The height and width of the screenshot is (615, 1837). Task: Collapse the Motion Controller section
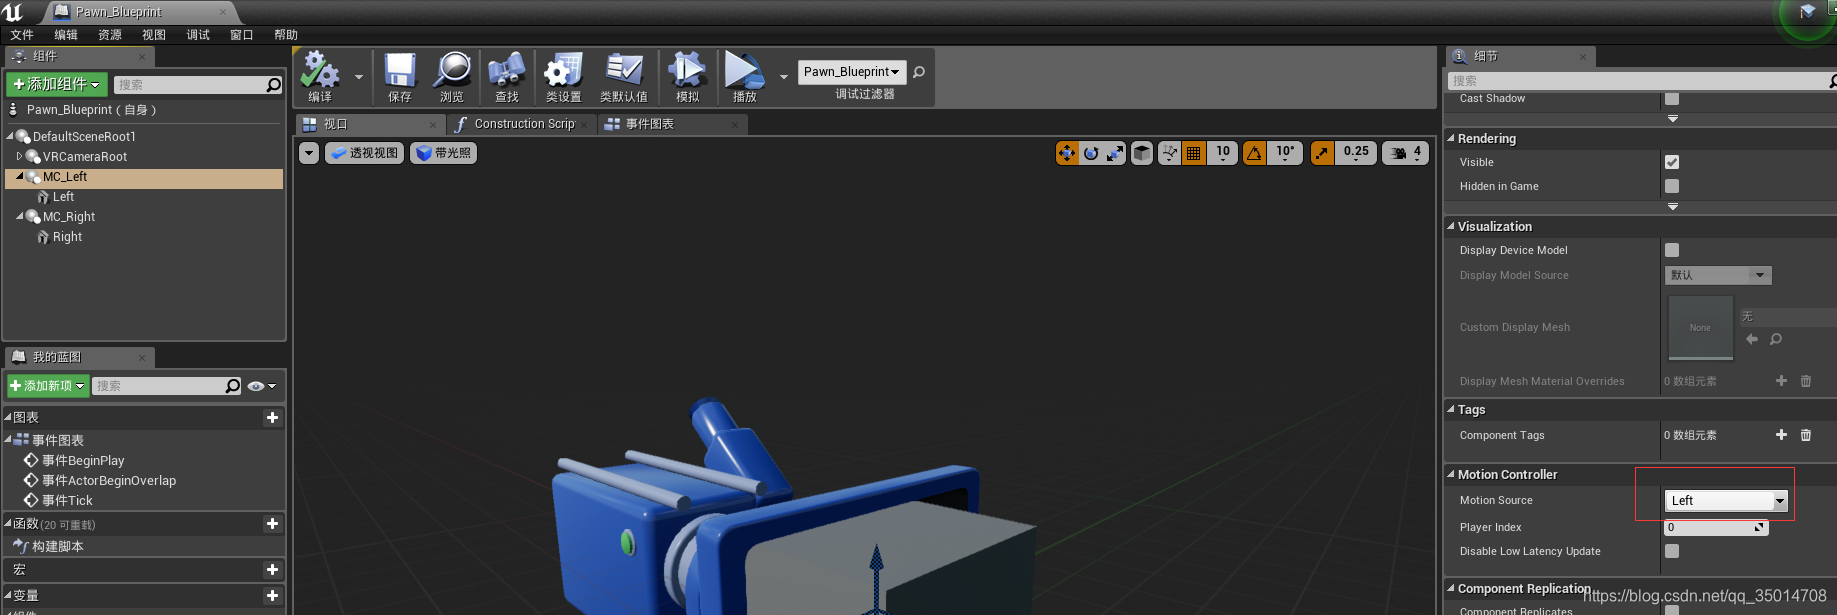(x=1452, y=474)
